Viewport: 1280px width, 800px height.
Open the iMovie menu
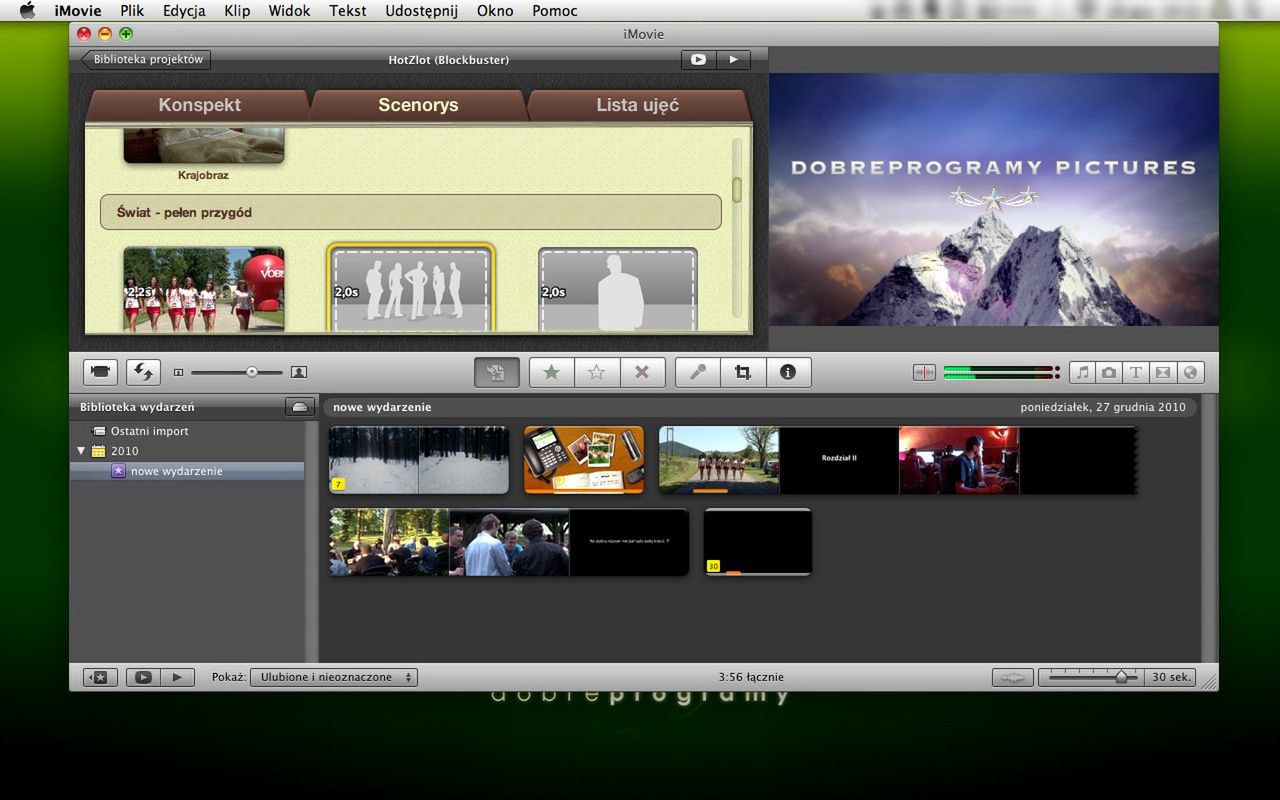77,11
